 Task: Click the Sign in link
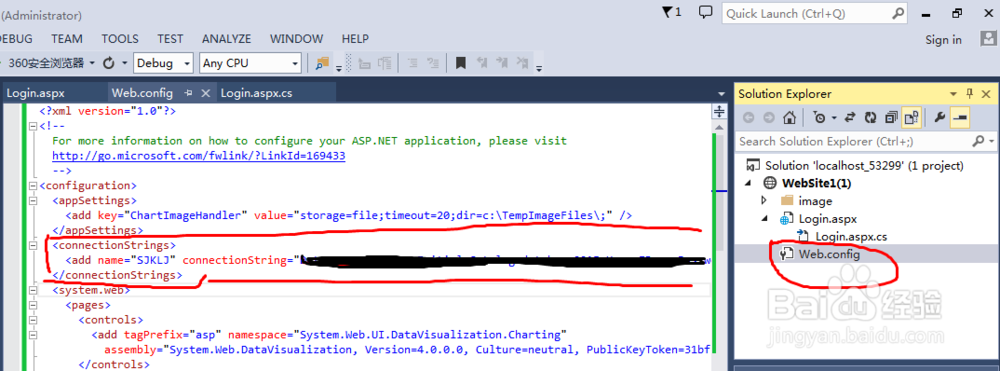[x=943, y=40]
